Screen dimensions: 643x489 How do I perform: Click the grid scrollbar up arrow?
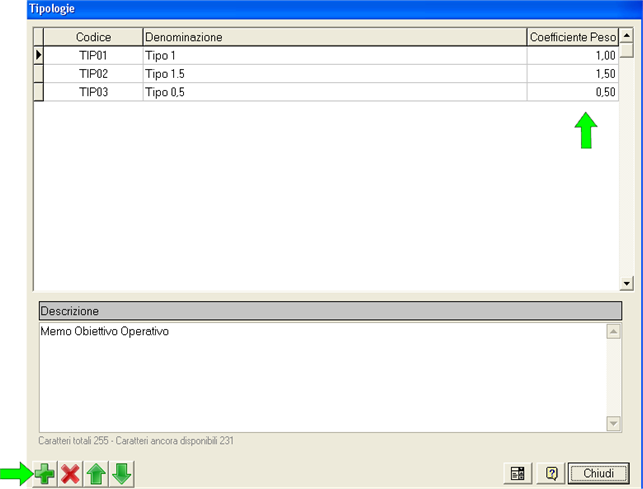click(x=627, y=36)
